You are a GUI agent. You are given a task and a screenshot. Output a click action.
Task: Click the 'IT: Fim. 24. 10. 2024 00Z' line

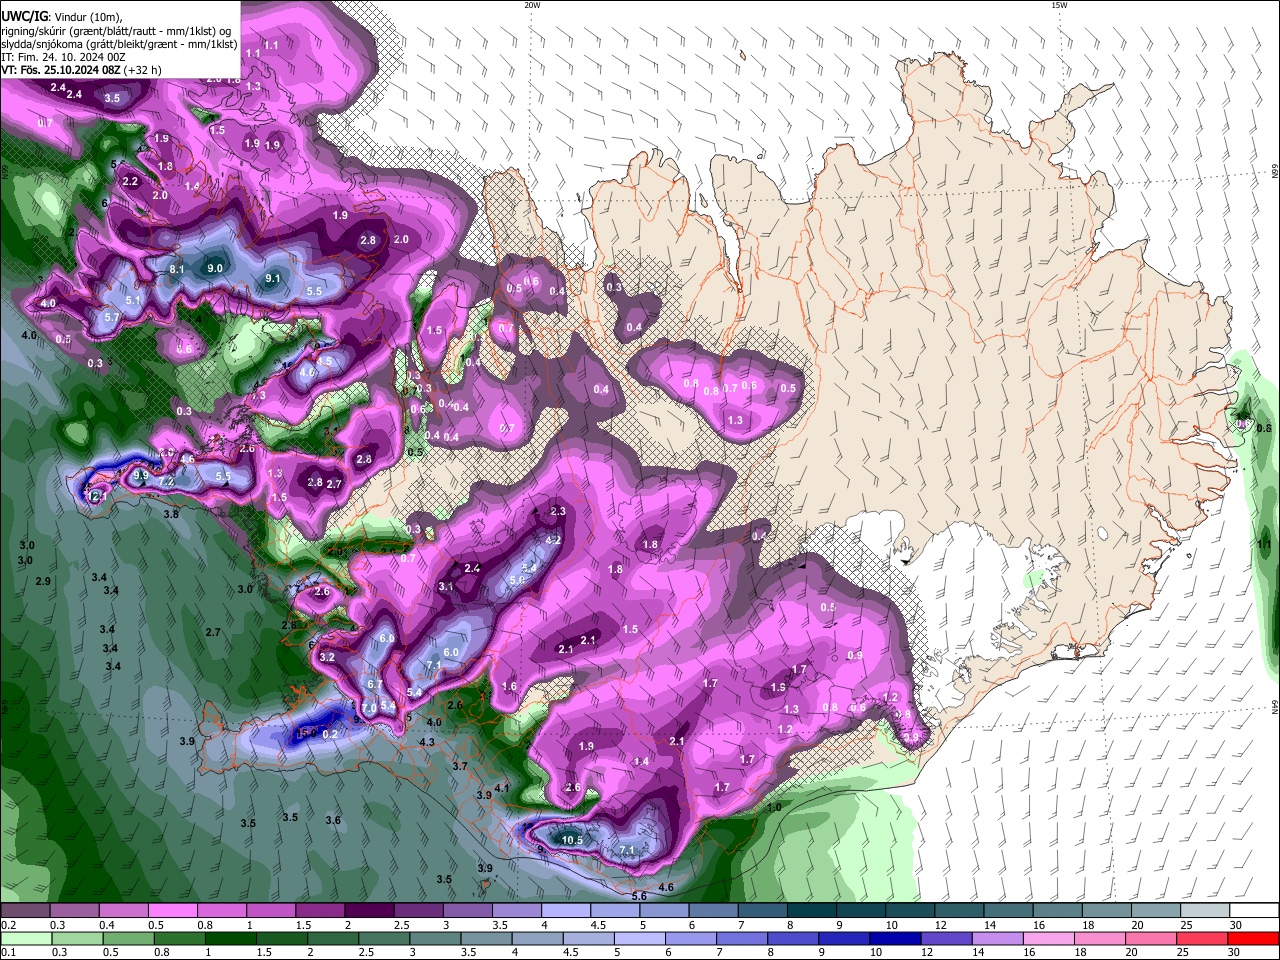tap(63, 57)
